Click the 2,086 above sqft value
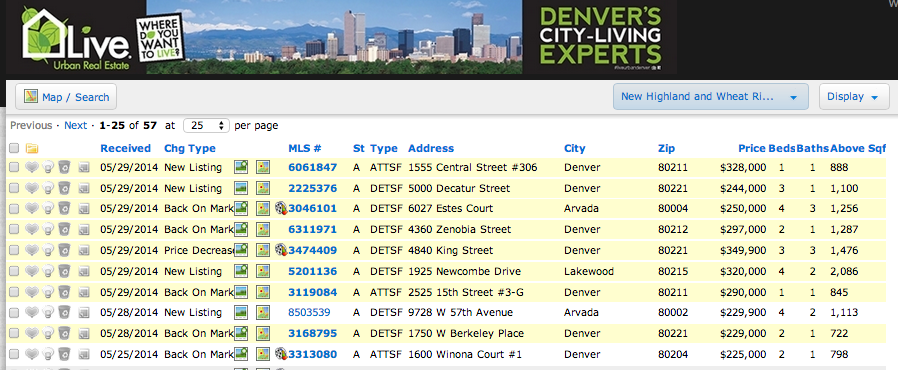The image size is (898, 370). click(844, 271)
